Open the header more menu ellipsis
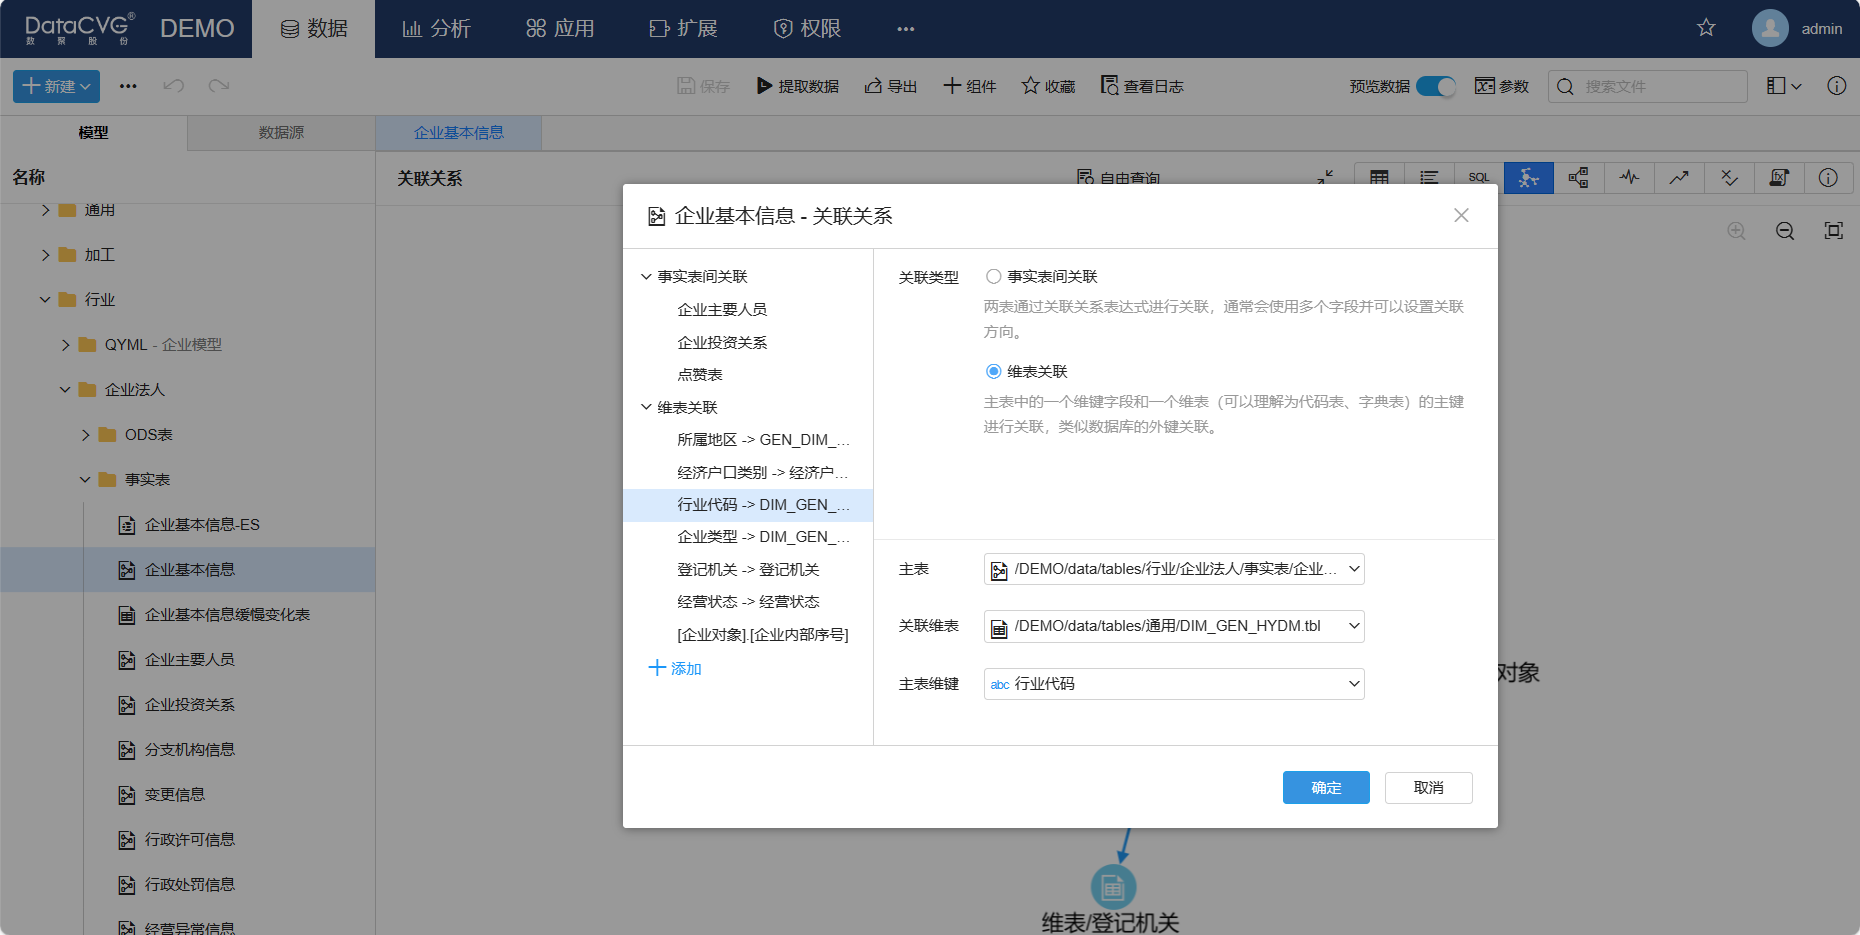 point(906,29)
